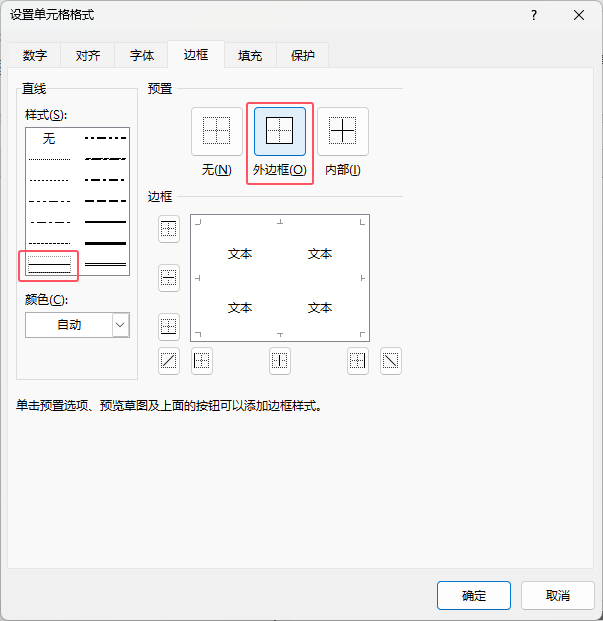Toggle diagonal up border button
The image size is (603, 621).
coord(169,361)
